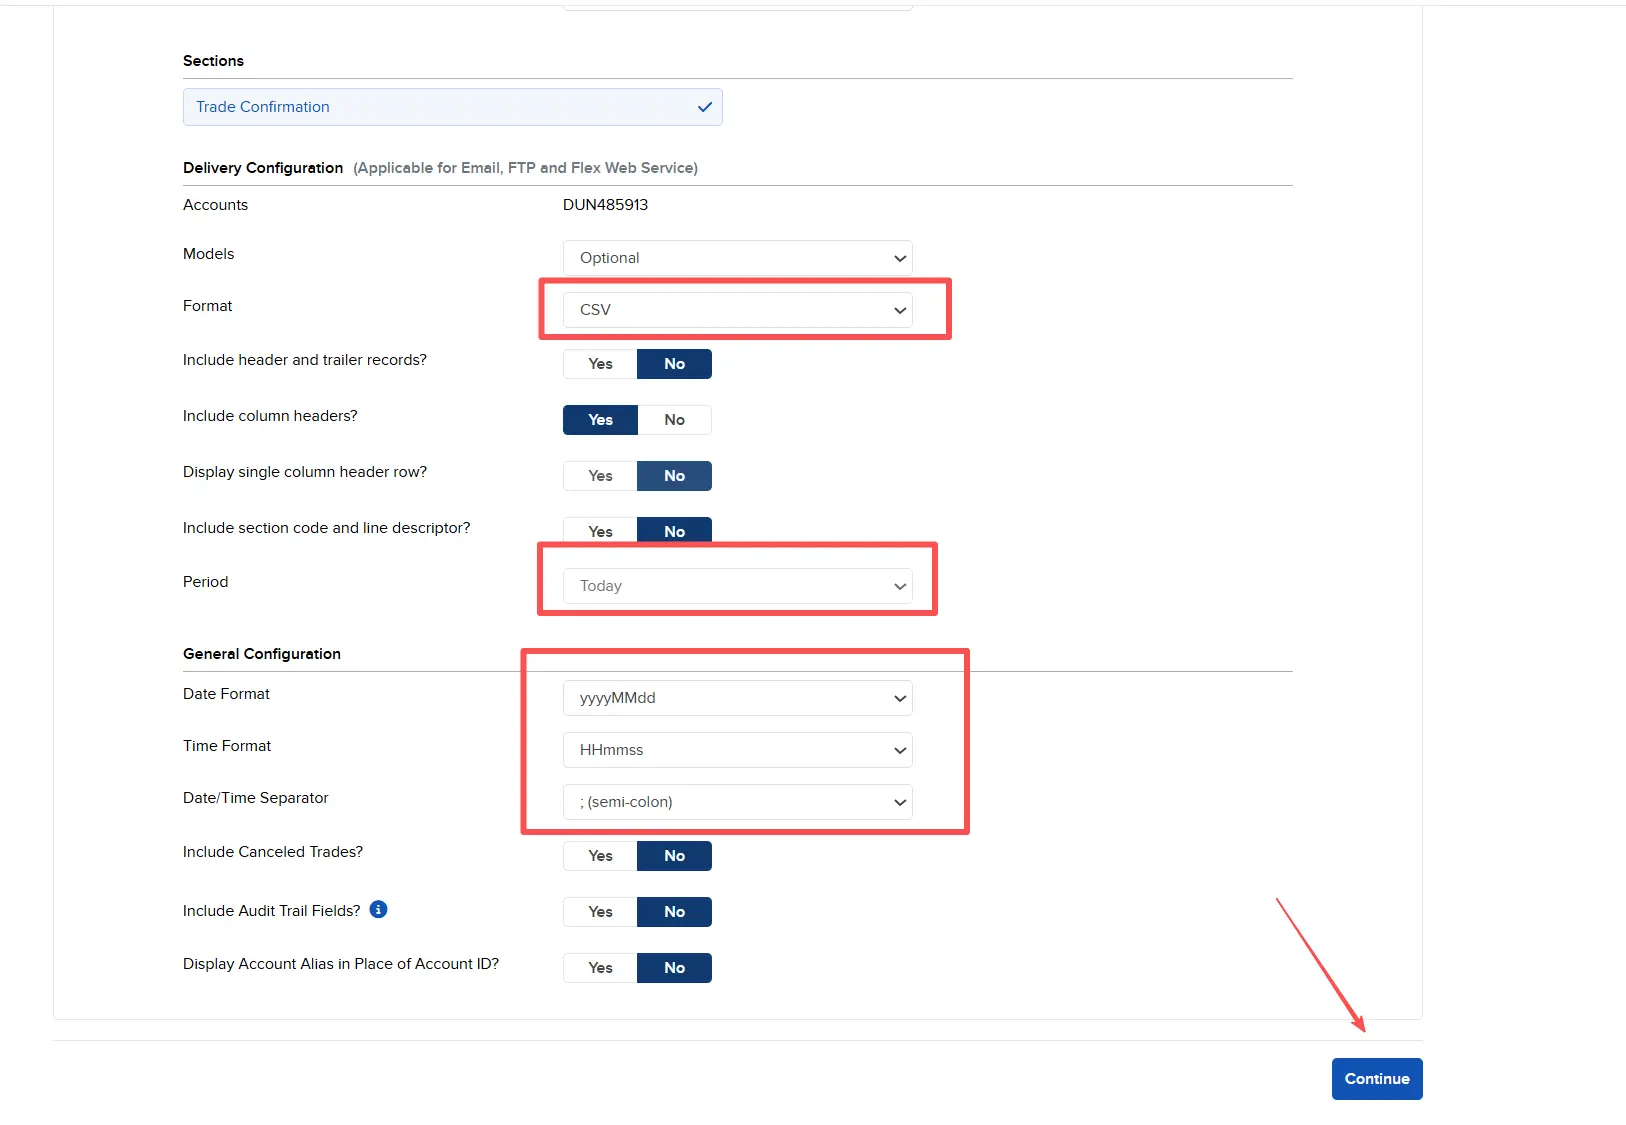Expand the Time Format dropdown

737,750
